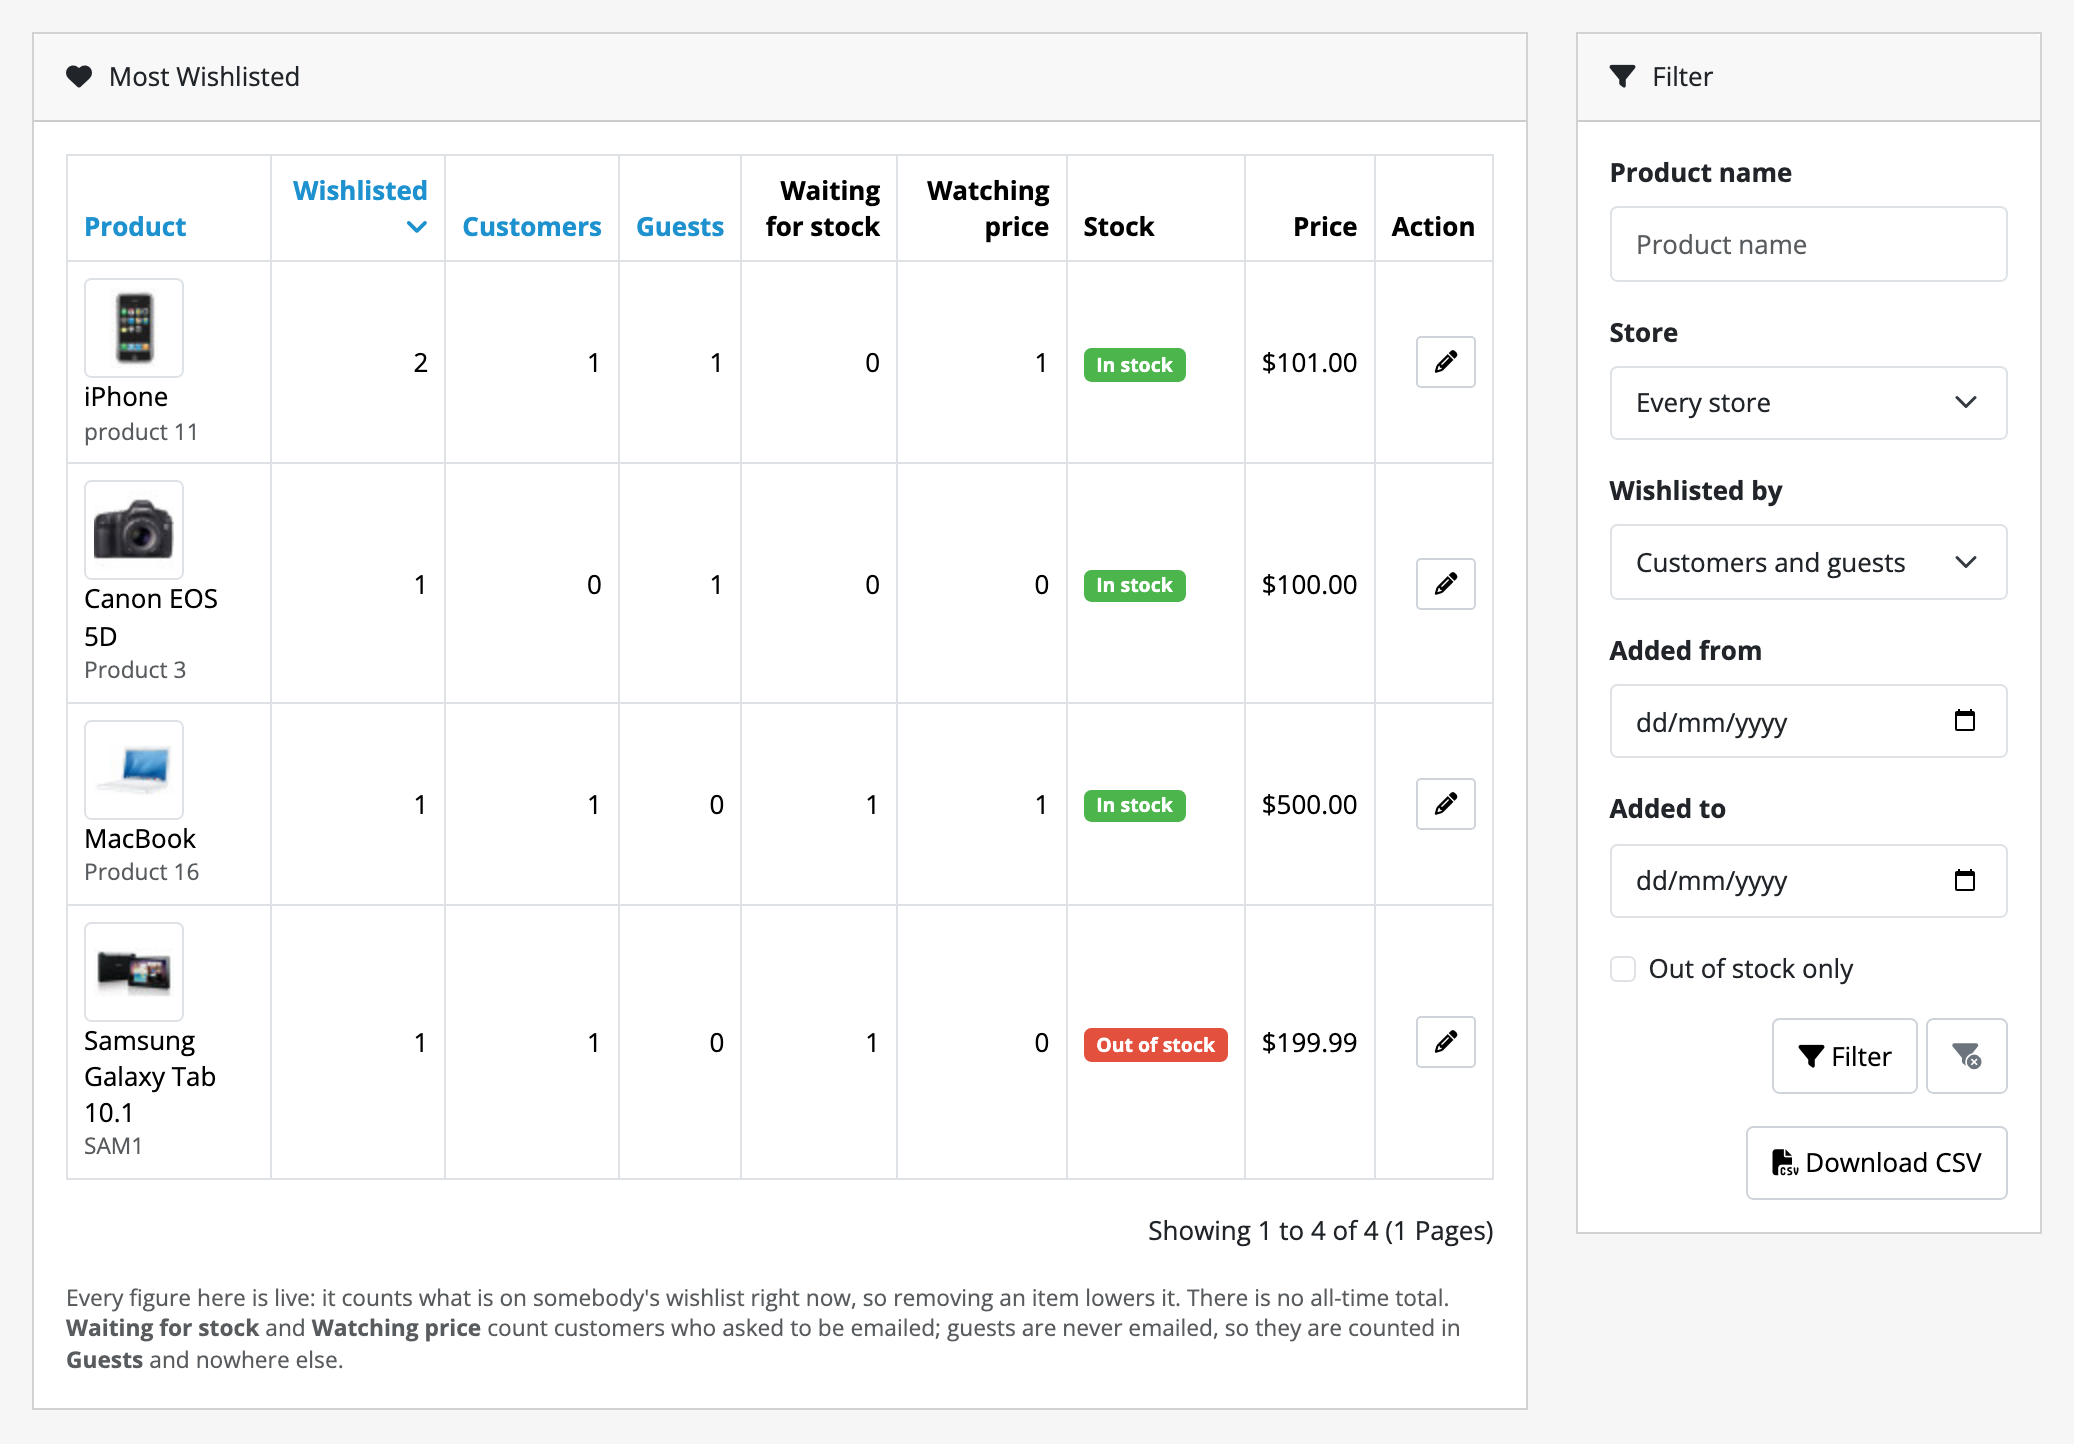Click the Wishlisted sort direction arrow
Screen dimensions: 2074x1444
click(x=417, y=227)
